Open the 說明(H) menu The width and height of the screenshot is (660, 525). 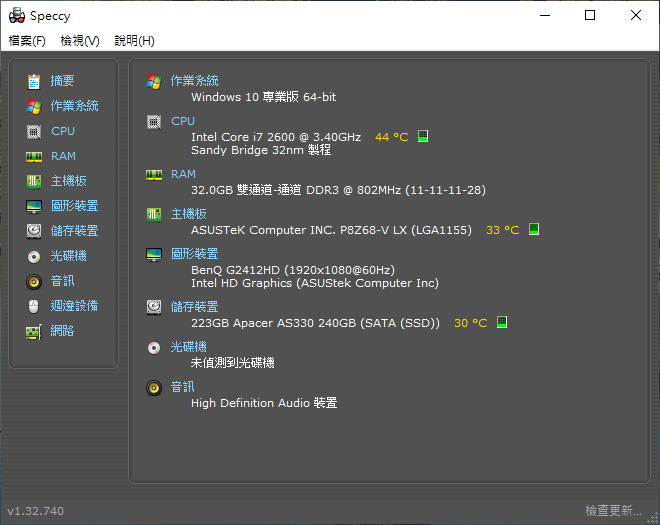(134, 41)
